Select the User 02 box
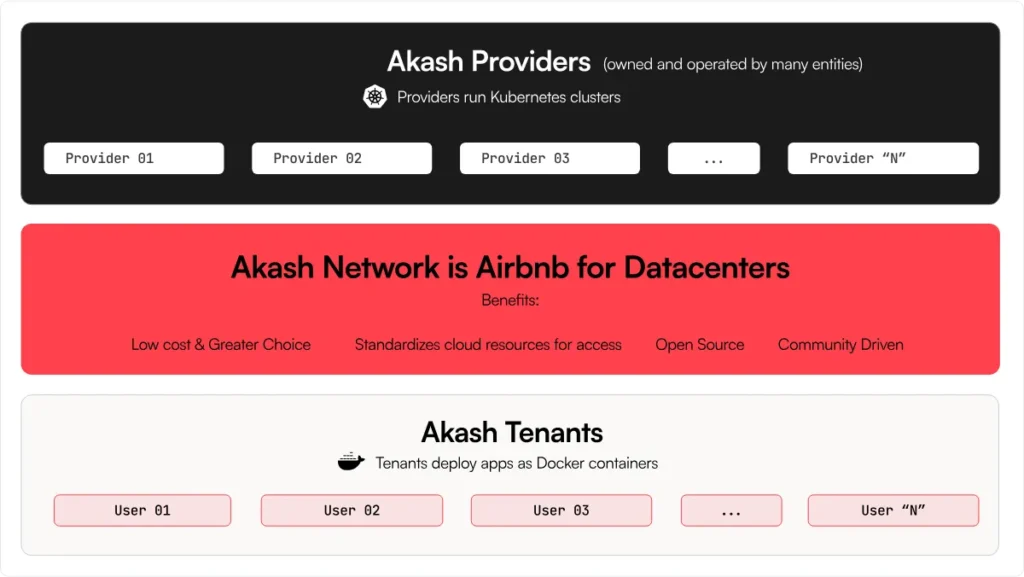 [x=352, y=510]
